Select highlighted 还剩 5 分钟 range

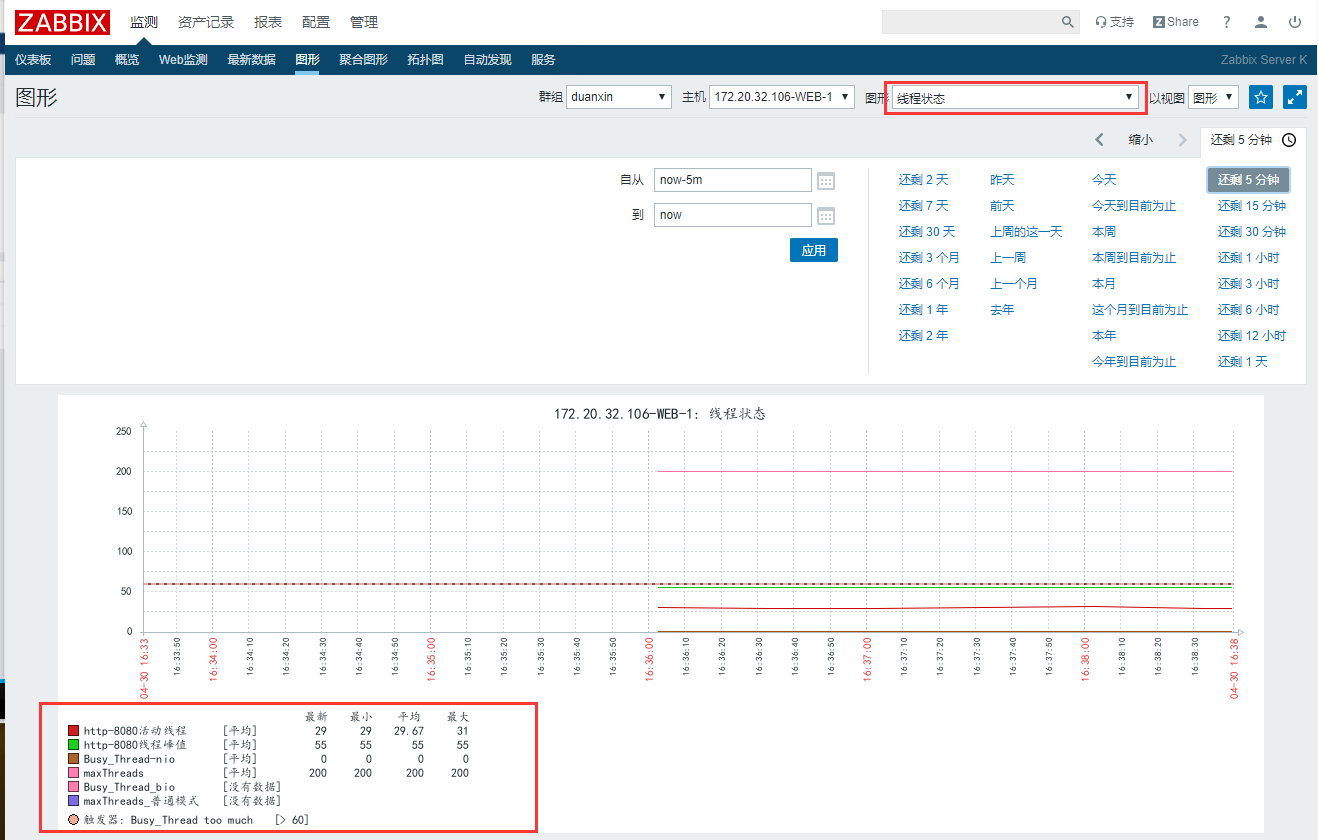point(1248,180)
